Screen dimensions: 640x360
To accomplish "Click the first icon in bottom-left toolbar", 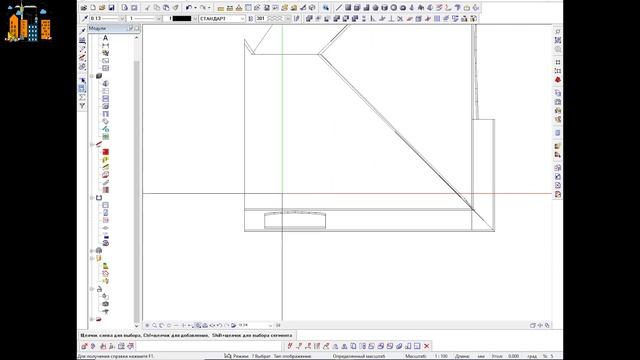I will [84, 346].
